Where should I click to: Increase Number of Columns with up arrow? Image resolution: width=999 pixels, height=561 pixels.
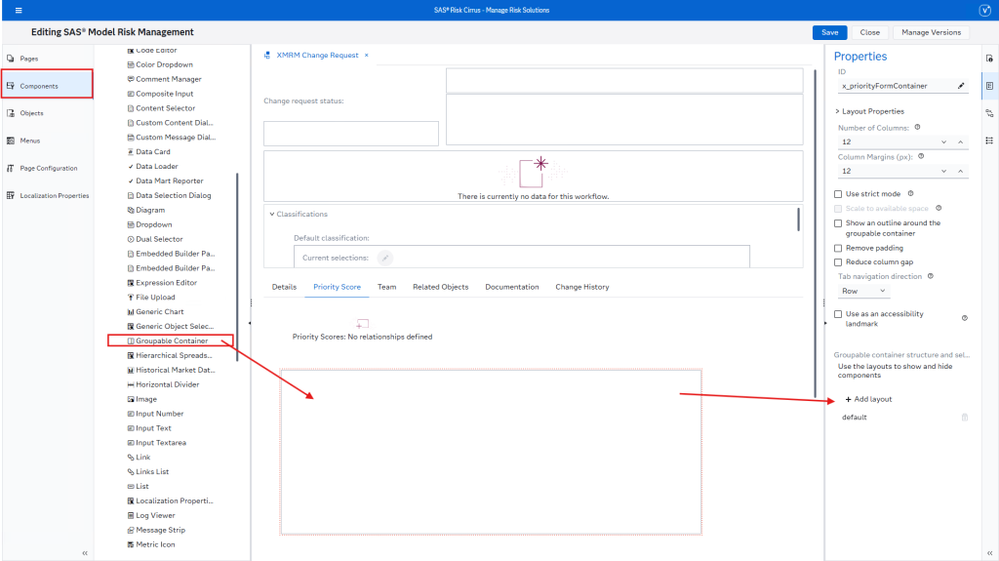click(960, 142)
